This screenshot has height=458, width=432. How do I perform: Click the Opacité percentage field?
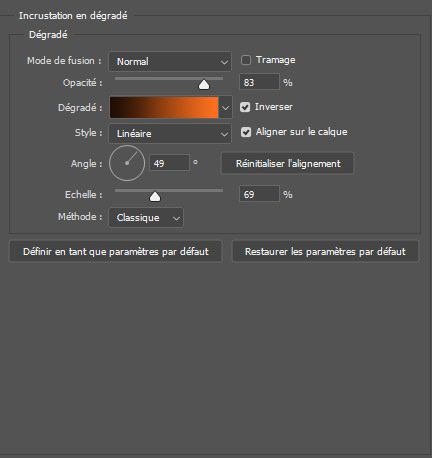pyautogui.click(x=259, y=82)
